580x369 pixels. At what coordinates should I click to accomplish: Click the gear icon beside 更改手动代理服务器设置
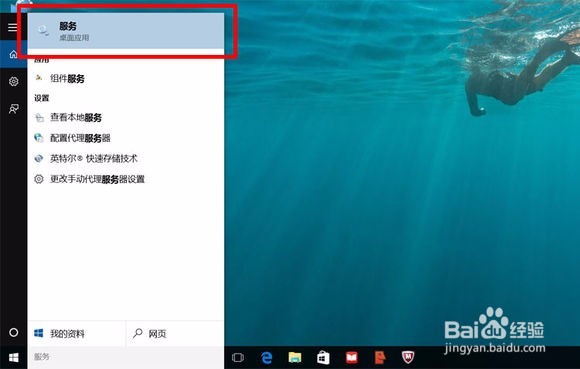[x=39, y=179]
